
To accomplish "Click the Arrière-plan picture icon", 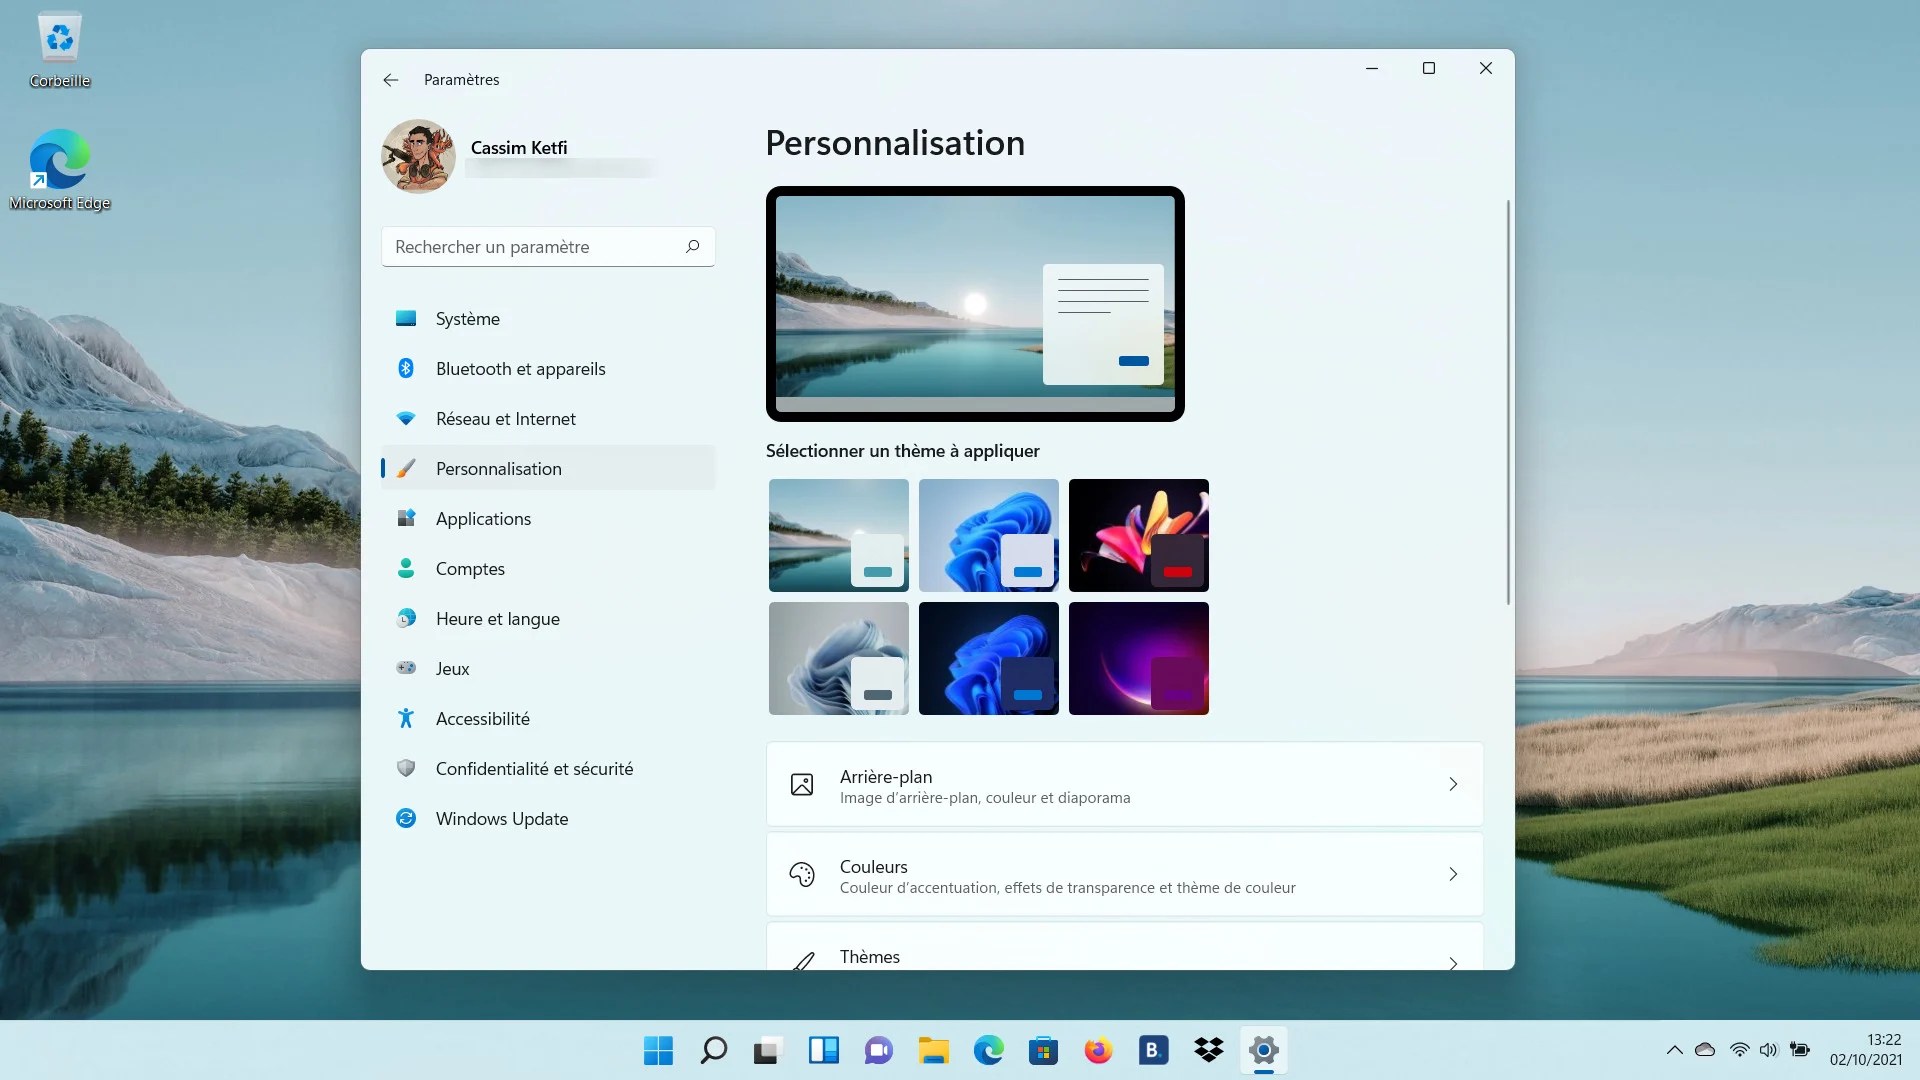I will coord(802,785).
